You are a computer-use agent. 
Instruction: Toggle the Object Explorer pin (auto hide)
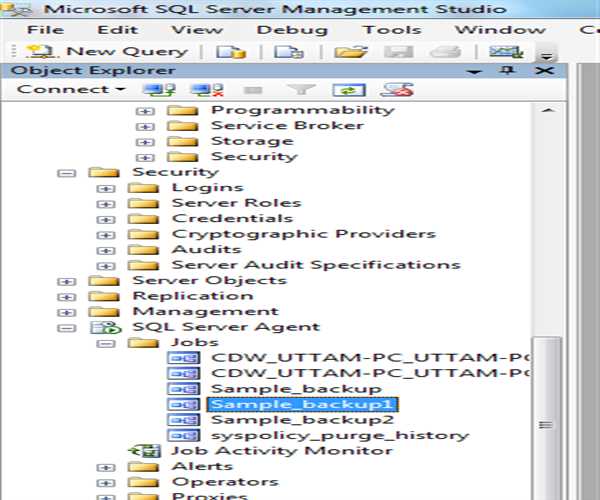click(x=509, y=71)
